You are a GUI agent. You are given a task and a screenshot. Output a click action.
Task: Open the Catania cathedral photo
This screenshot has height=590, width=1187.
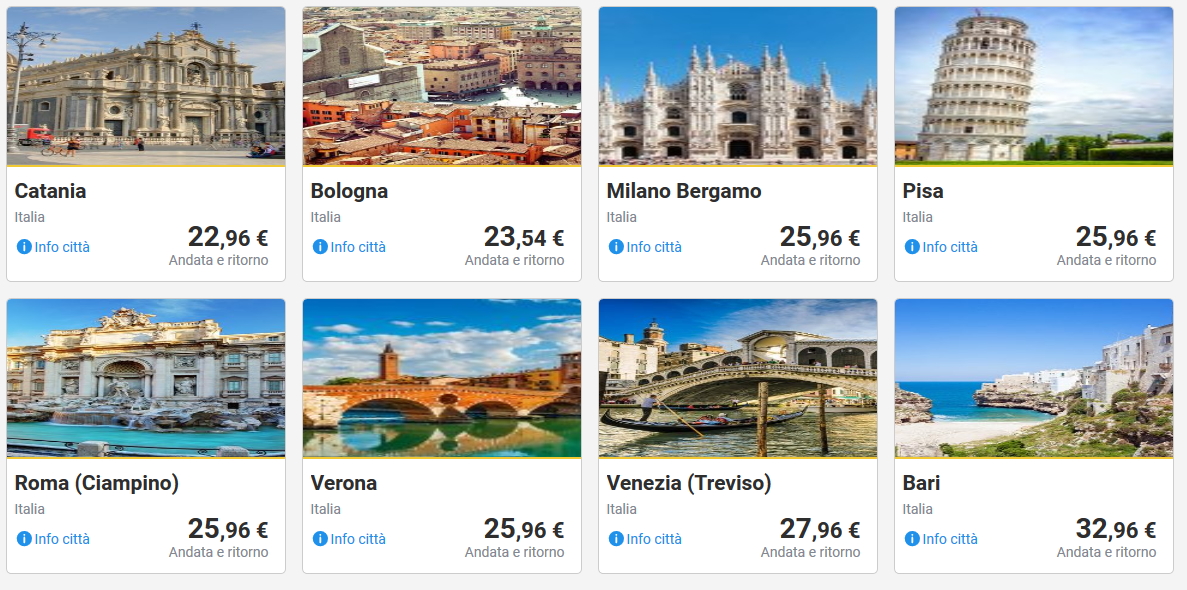(146, 86)
